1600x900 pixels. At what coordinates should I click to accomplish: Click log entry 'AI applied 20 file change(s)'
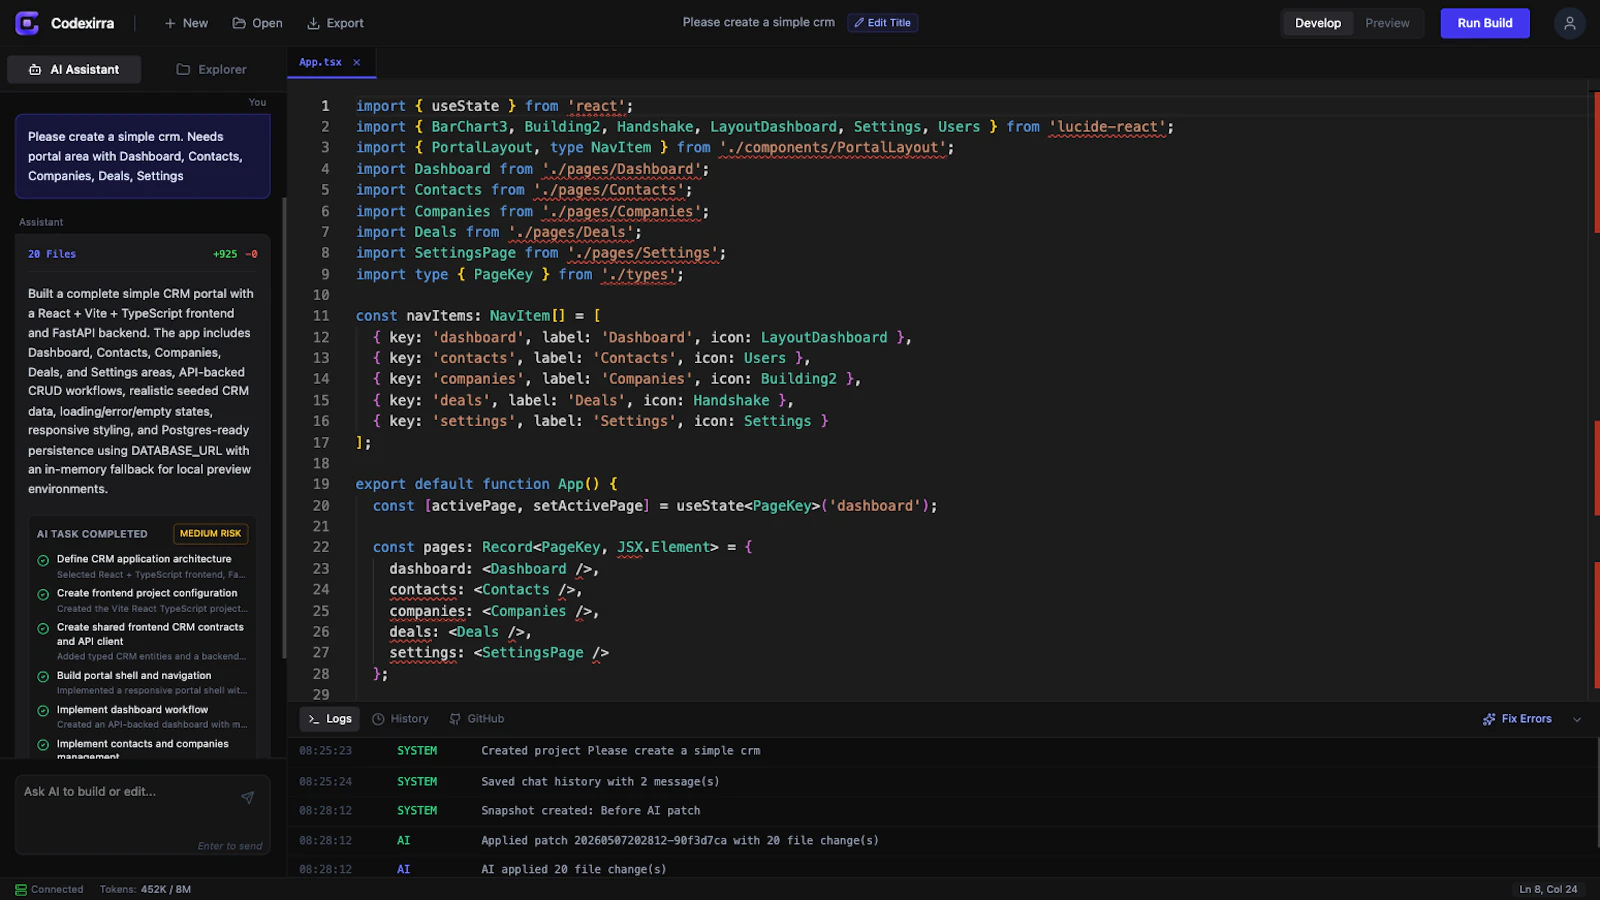(x=574, y=870)
